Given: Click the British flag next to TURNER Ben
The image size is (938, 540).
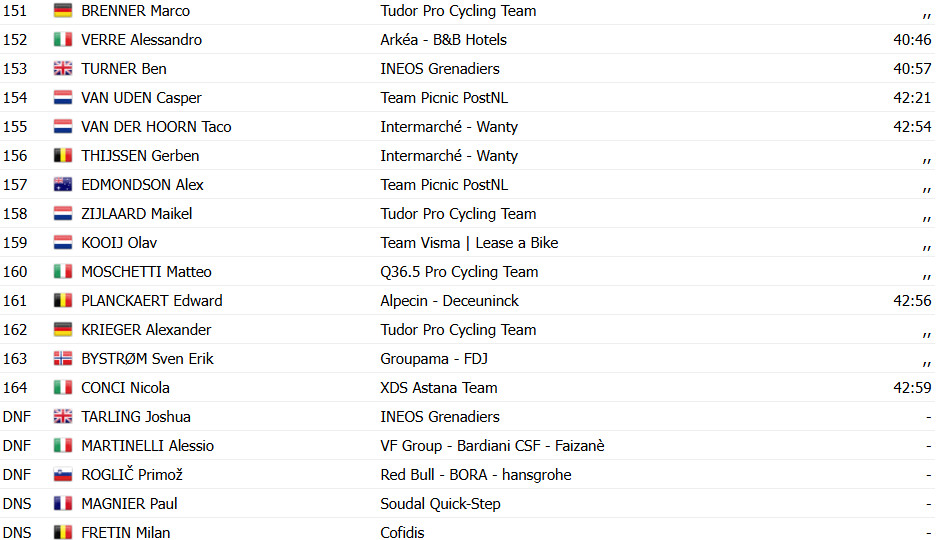Looking at the screenshot, I should click(63, 69).
